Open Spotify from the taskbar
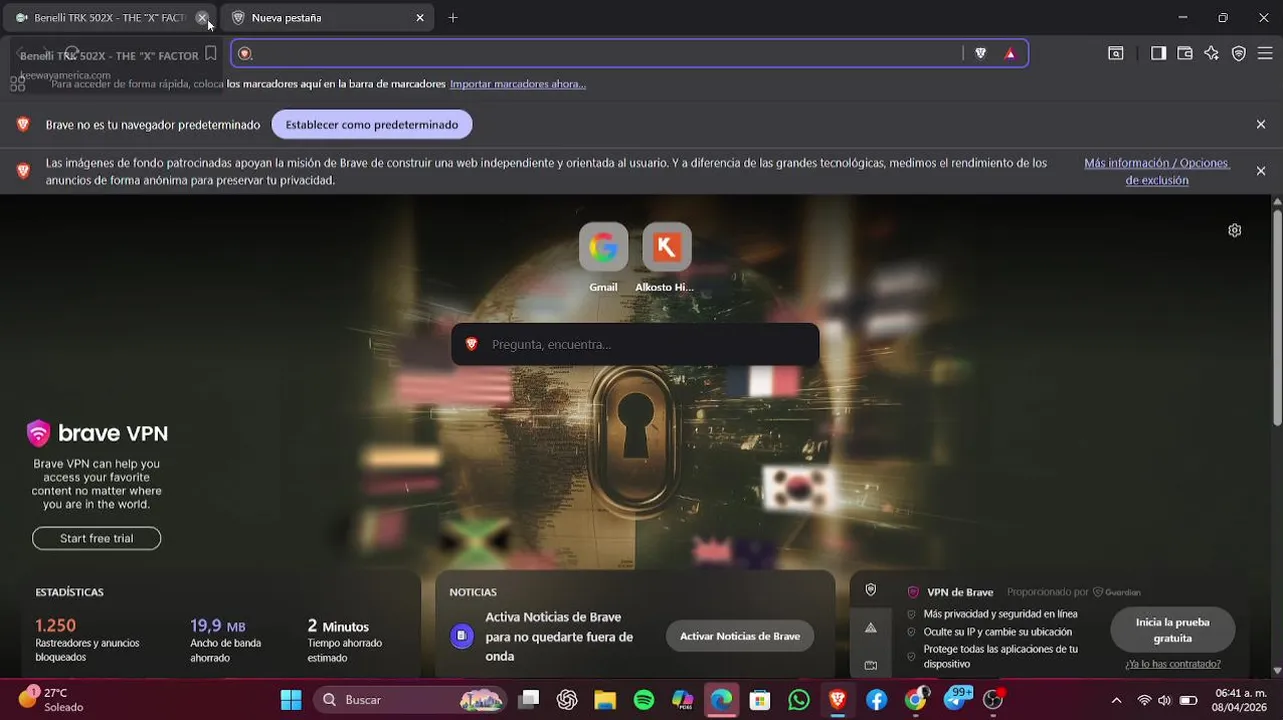The width and height of the screenshot is (1283, 720). 644,700
